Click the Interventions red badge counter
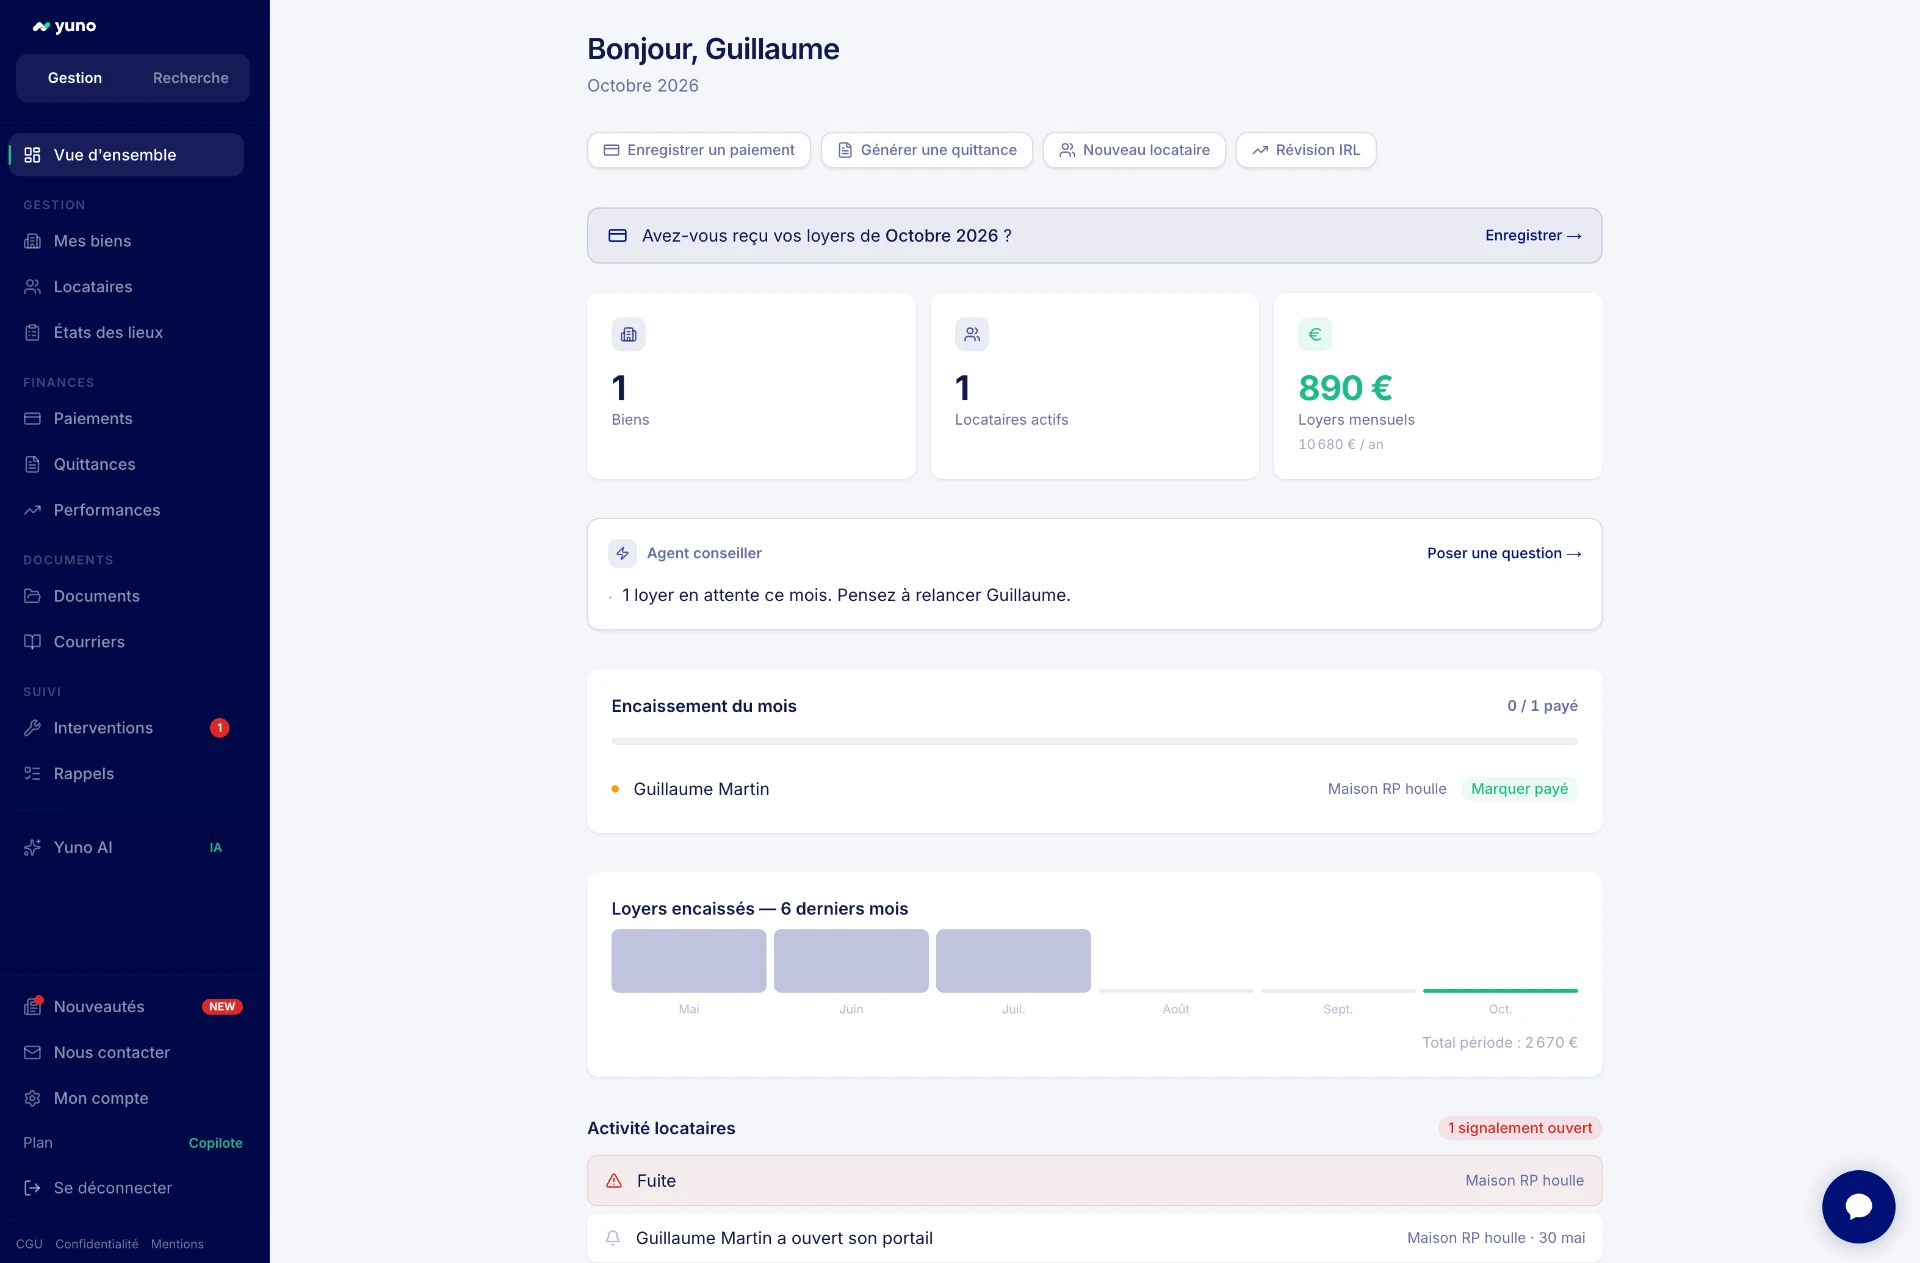Screen dimensions: 1920x1263 220,728
